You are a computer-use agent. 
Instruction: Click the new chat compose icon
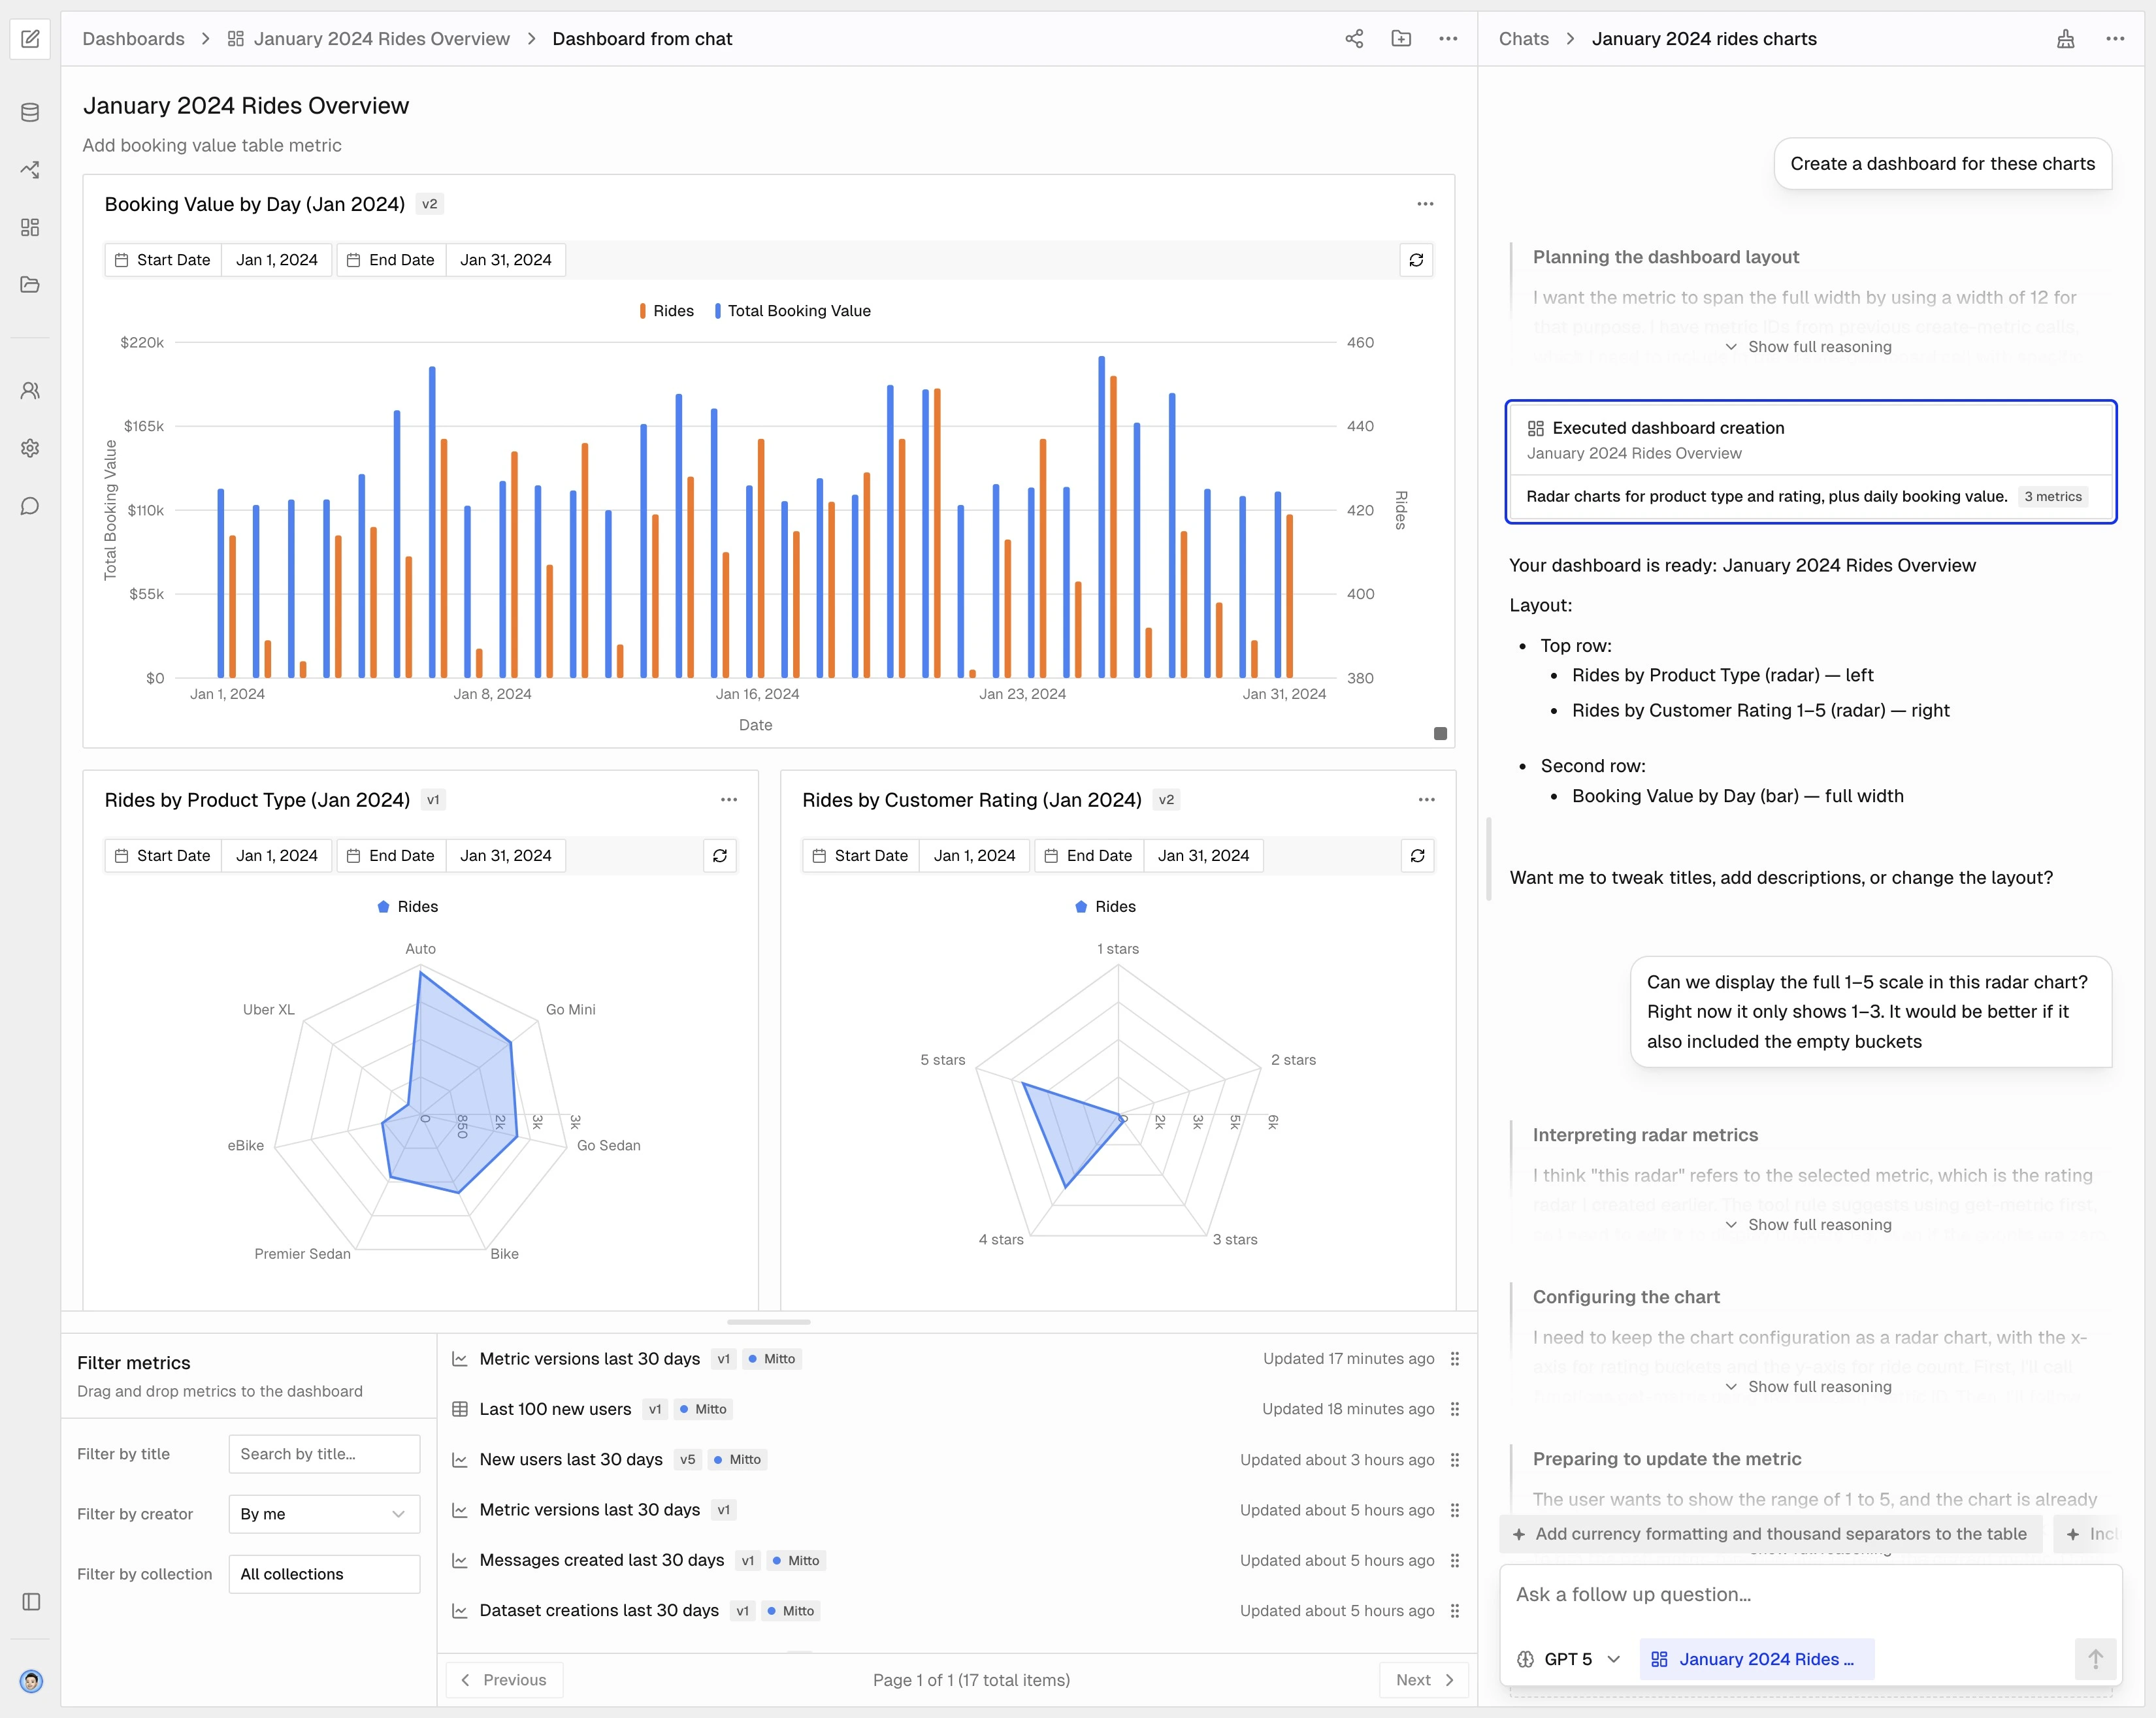pyautogui.click(x=30, y=39)
